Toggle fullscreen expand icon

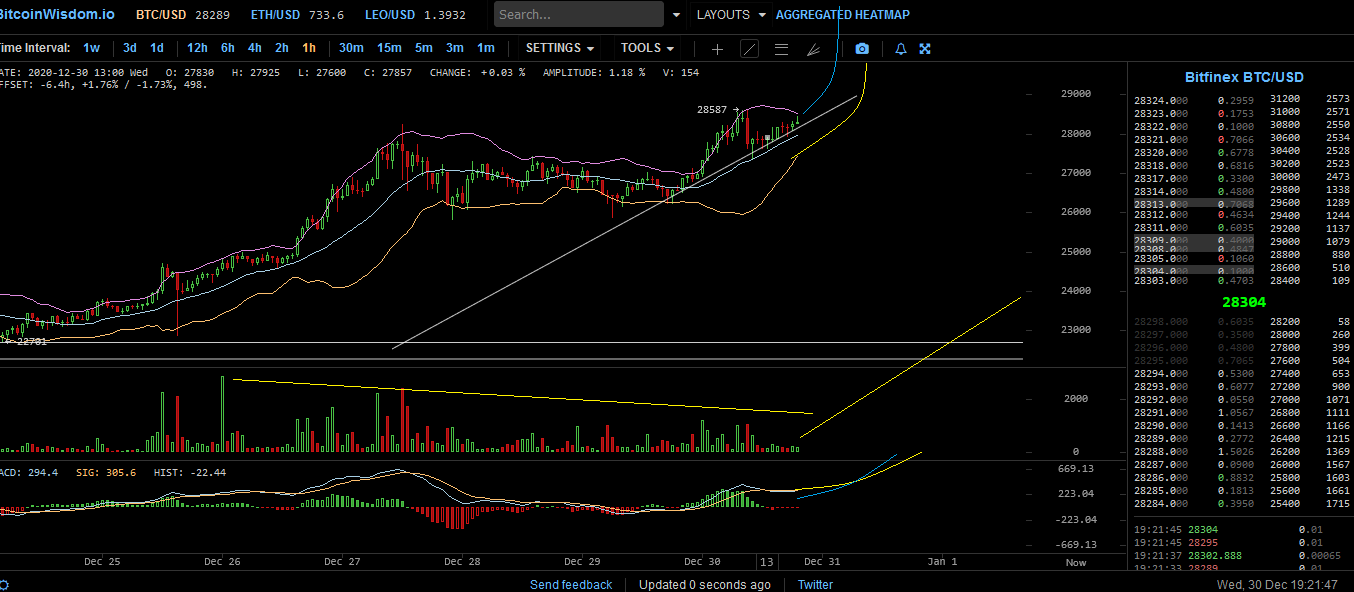pos(925,48)
